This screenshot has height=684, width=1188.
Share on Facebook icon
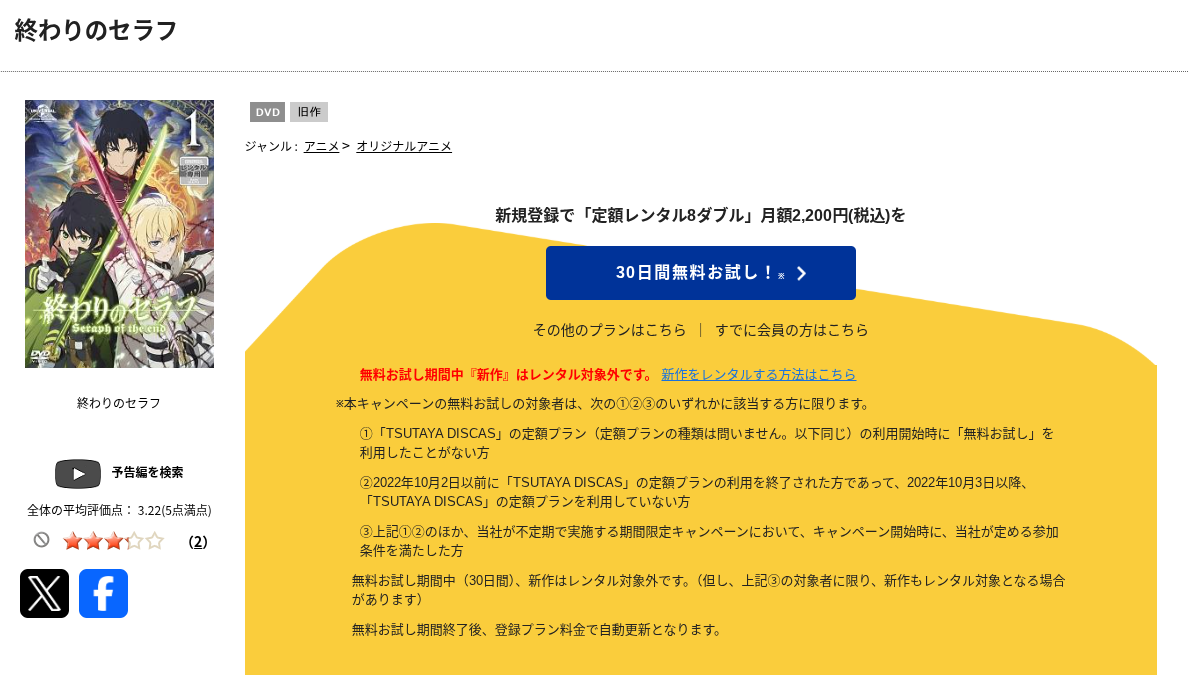click(x=103, y=593)
